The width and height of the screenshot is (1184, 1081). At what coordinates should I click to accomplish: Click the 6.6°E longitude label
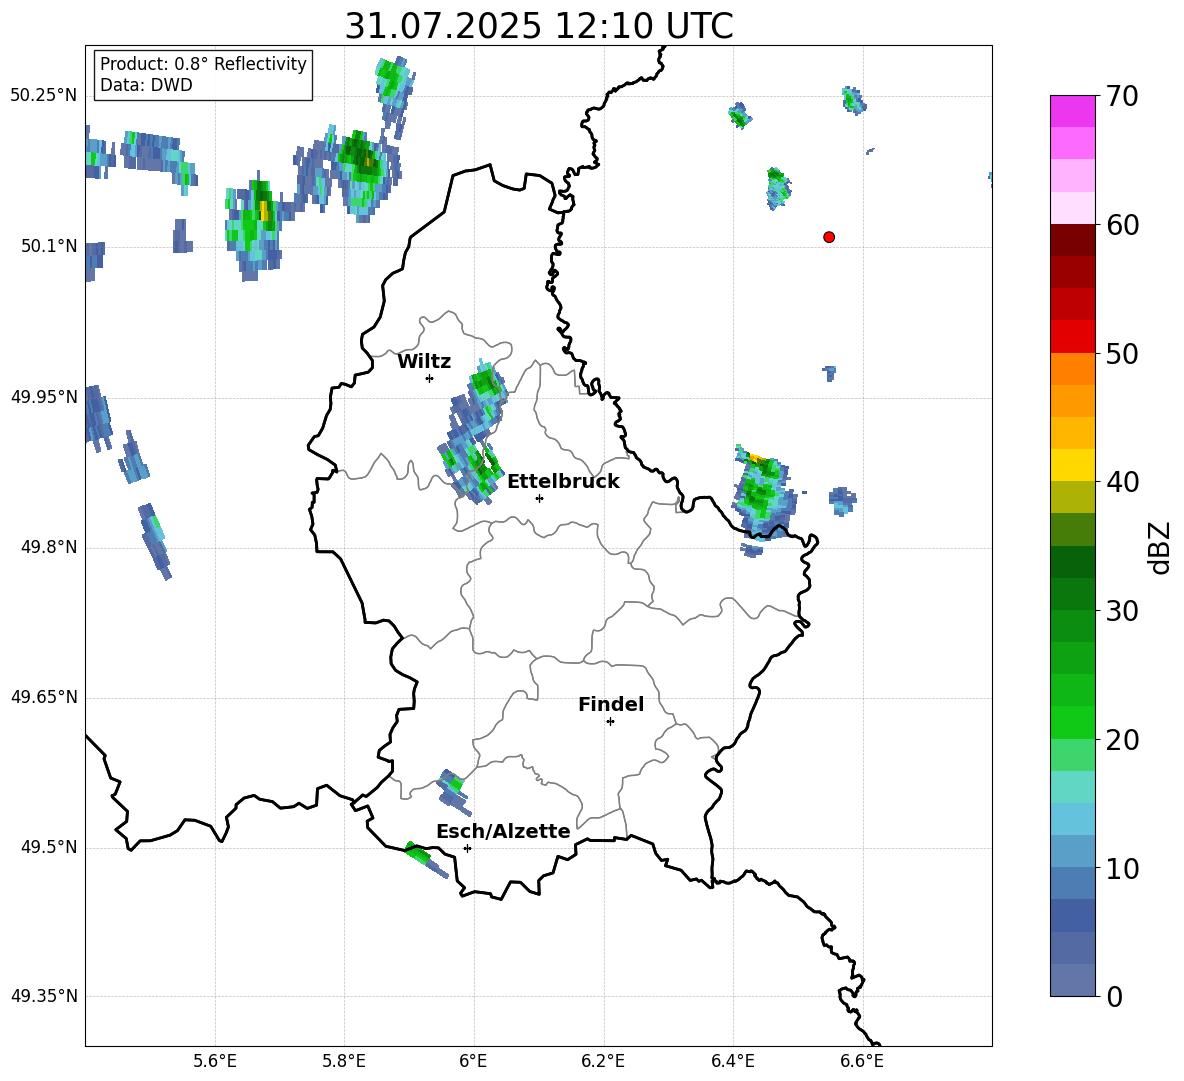(x=862, y=1061)
